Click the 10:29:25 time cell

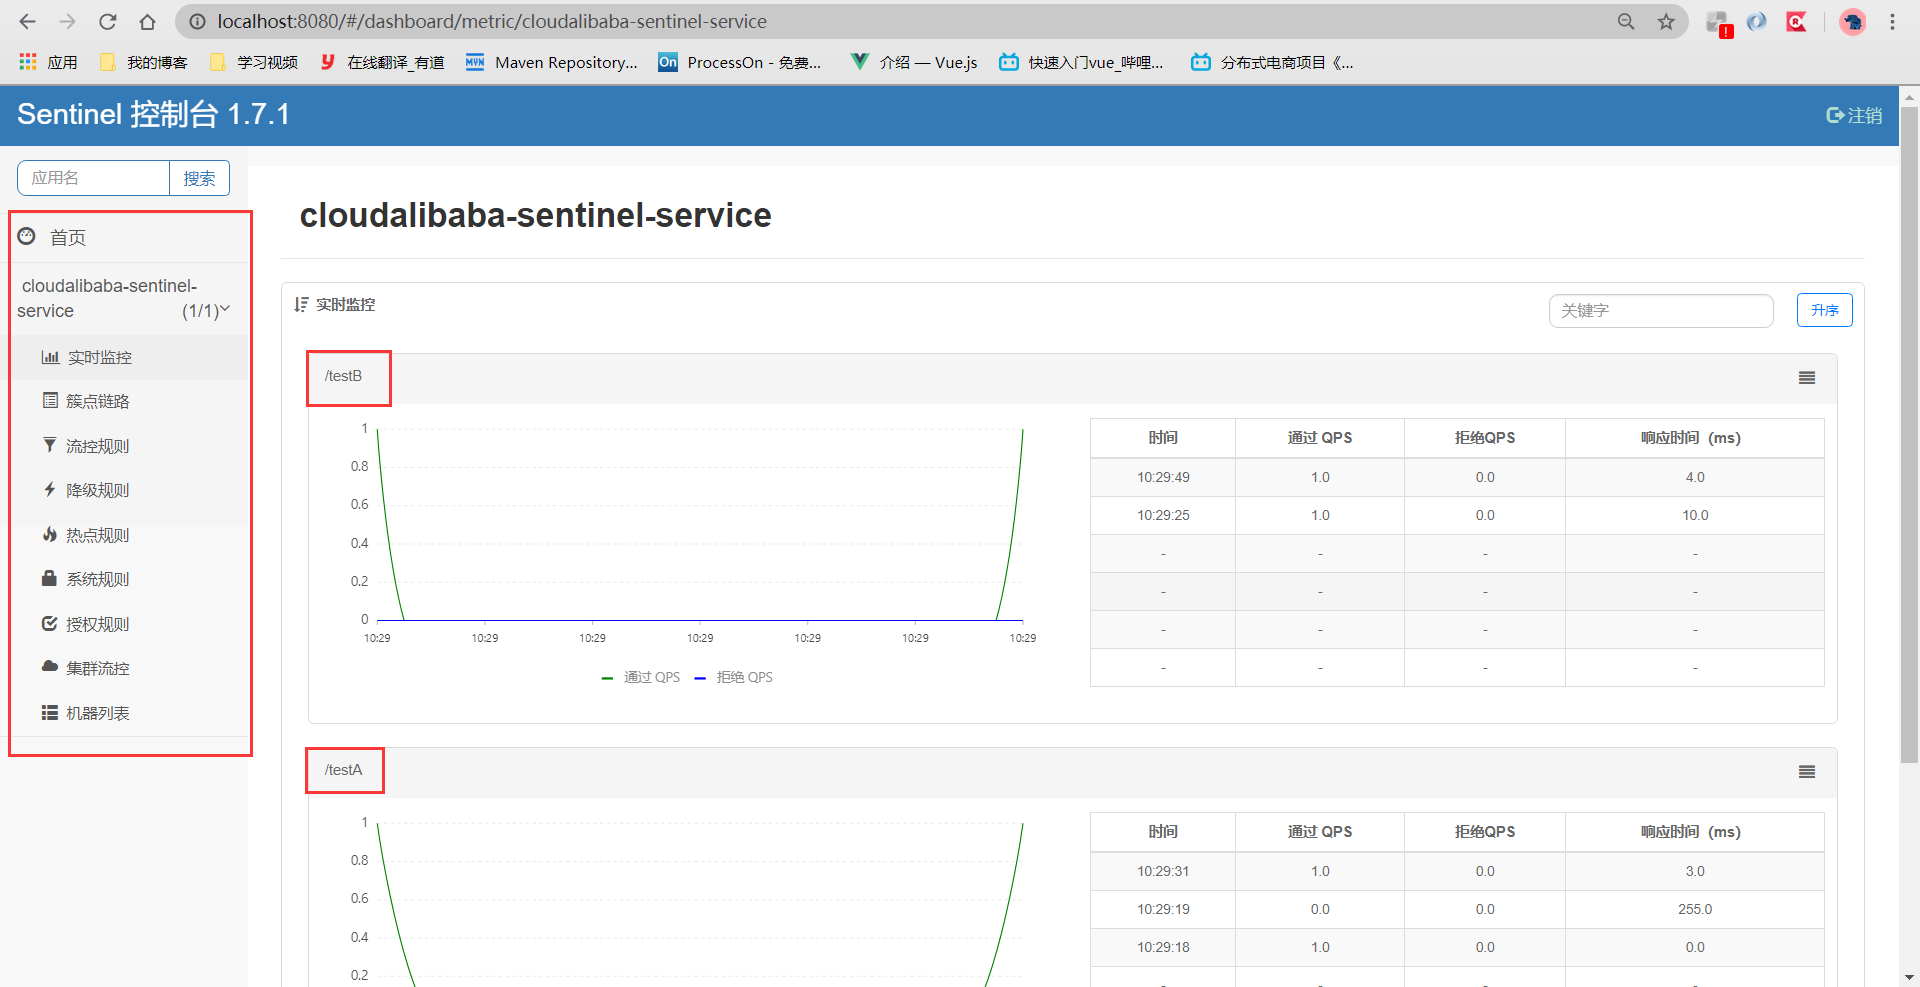point(1163,515)
